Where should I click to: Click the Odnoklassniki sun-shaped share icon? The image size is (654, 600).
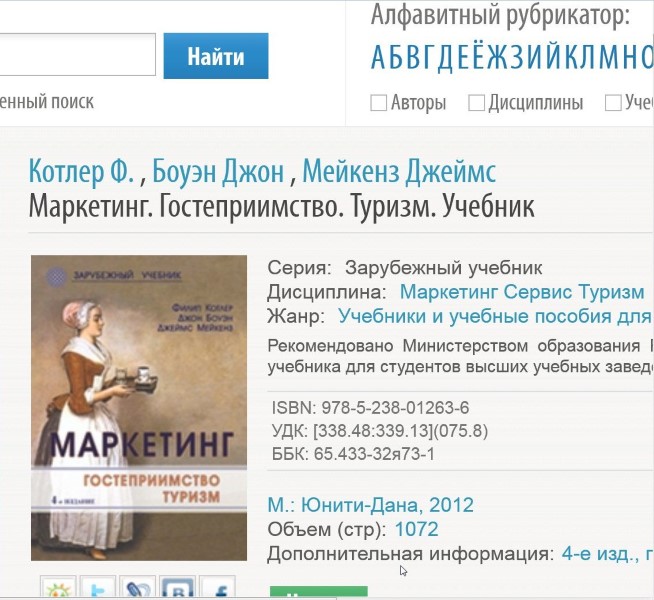58,588
